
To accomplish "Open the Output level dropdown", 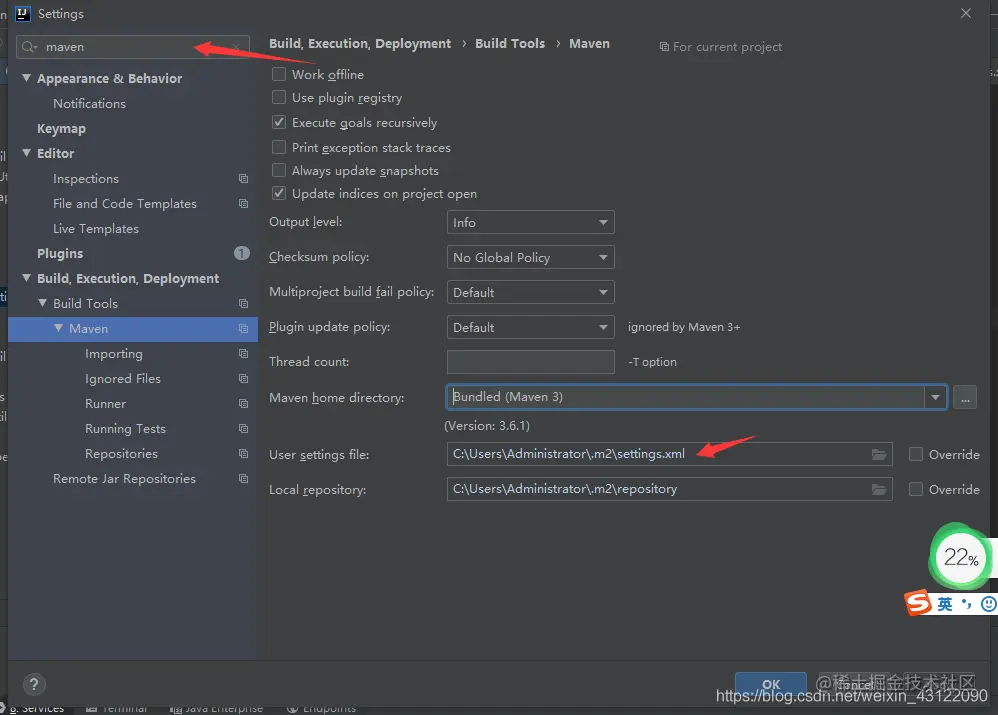I will coord(530,222).
